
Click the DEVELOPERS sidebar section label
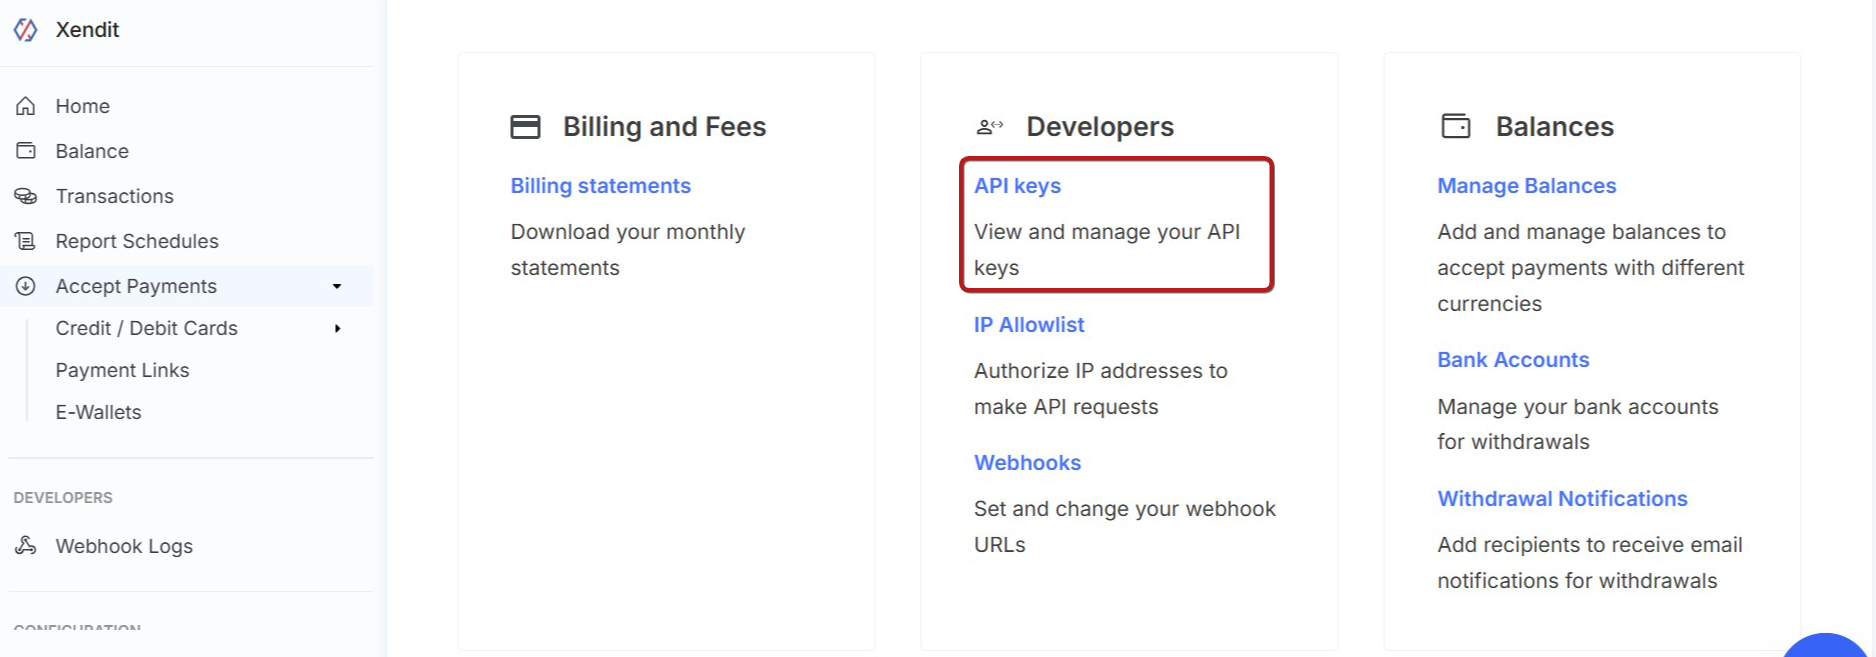[x=63, y=498]
